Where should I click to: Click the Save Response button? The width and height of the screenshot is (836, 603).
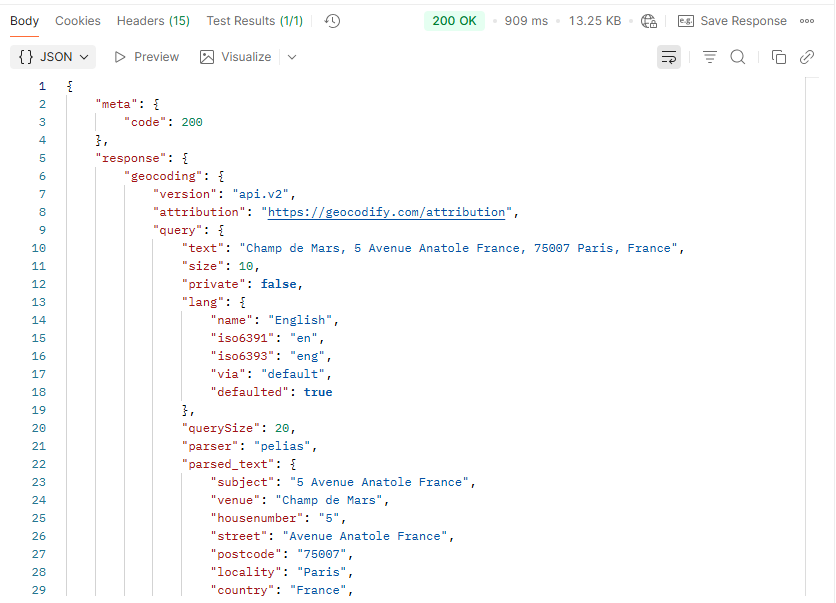pos(732,21)
